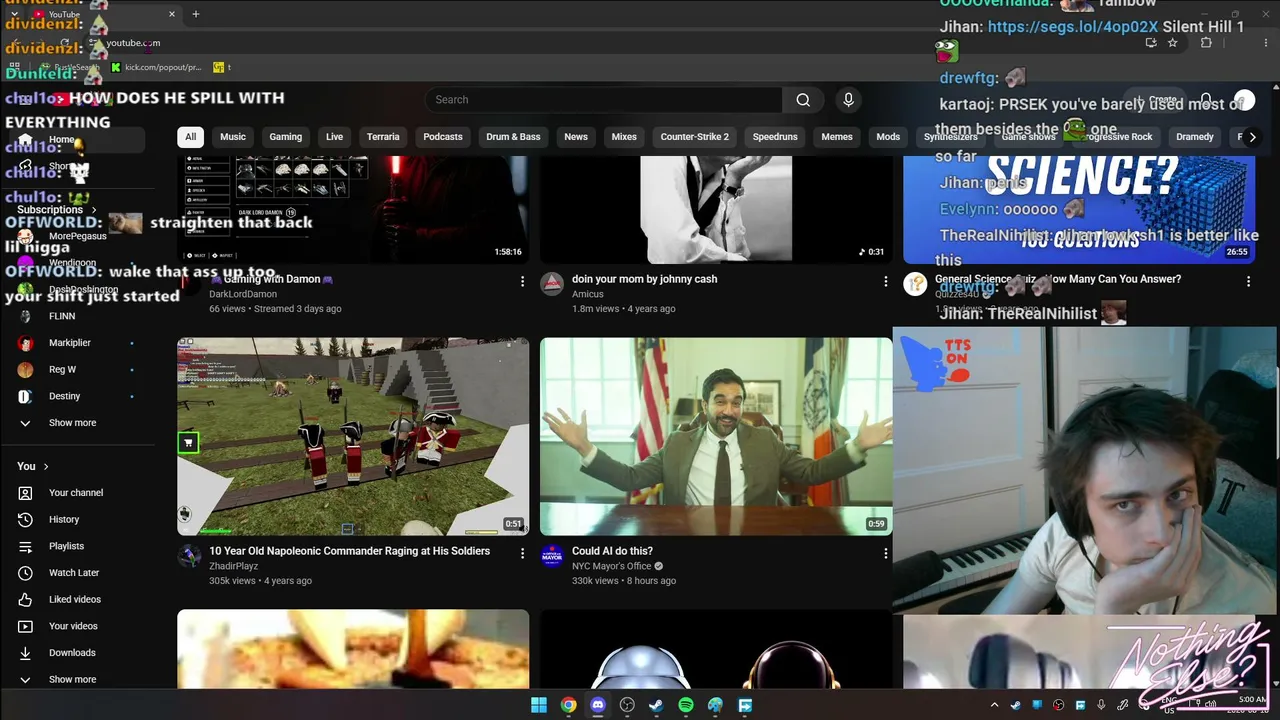Screen dimensions: 1280x720
Task: Open the Windows Start menu
Action: pyautogui.click(x=539, y=705)
